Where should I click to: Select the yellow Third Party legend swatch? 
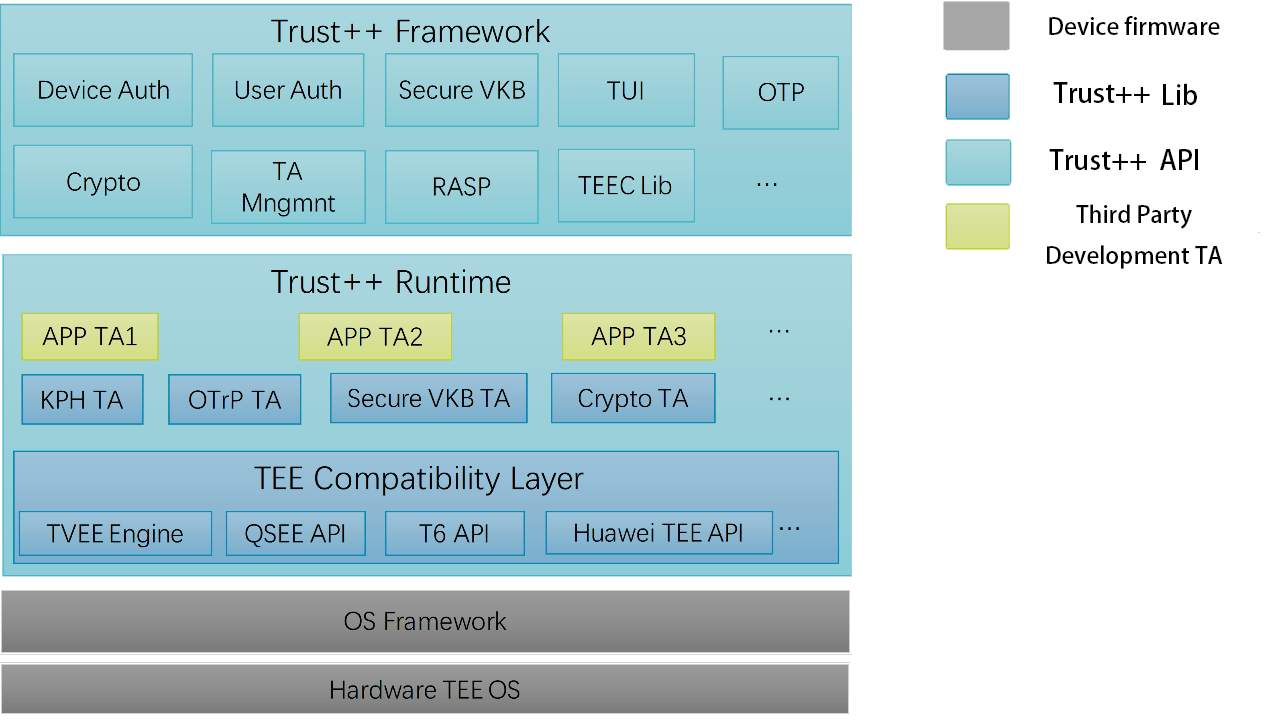pos(977,227)
